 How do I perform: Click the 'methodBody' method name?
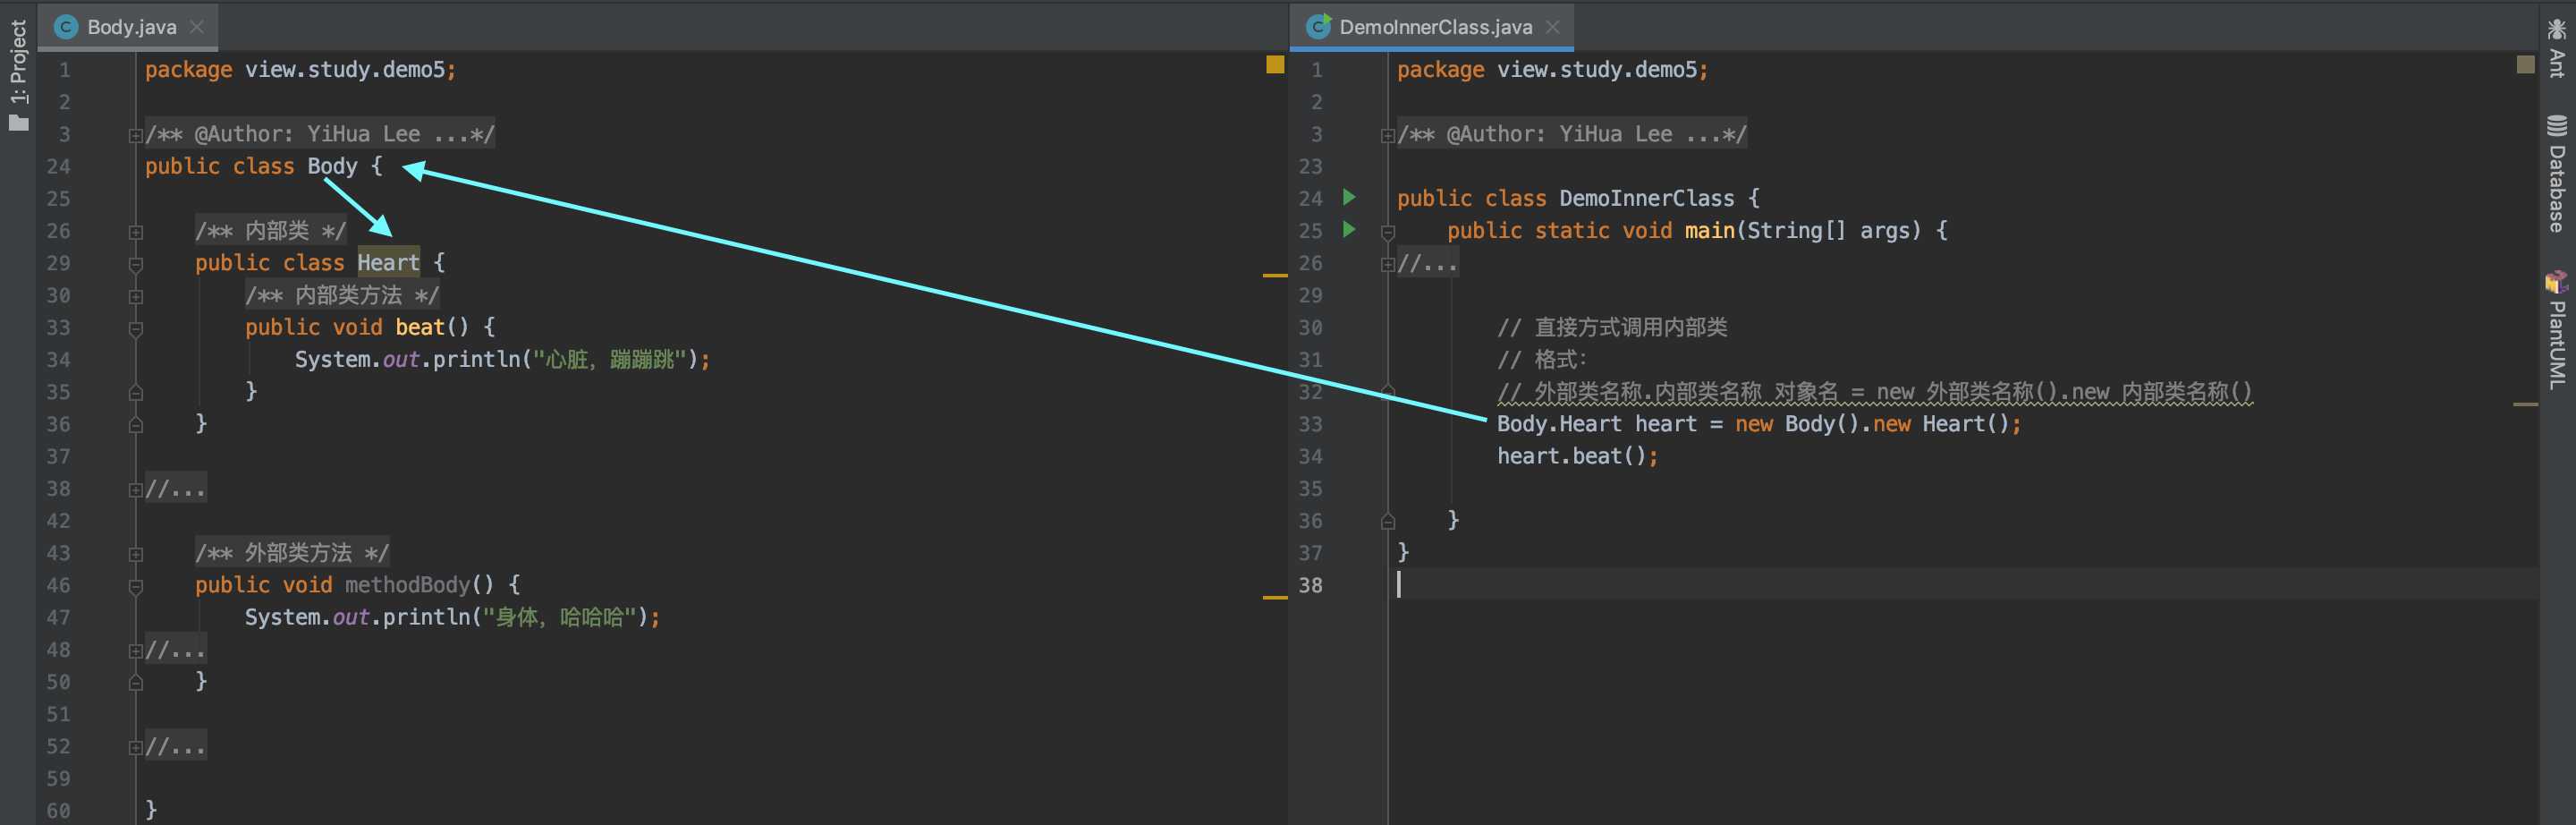pos(407,585)
